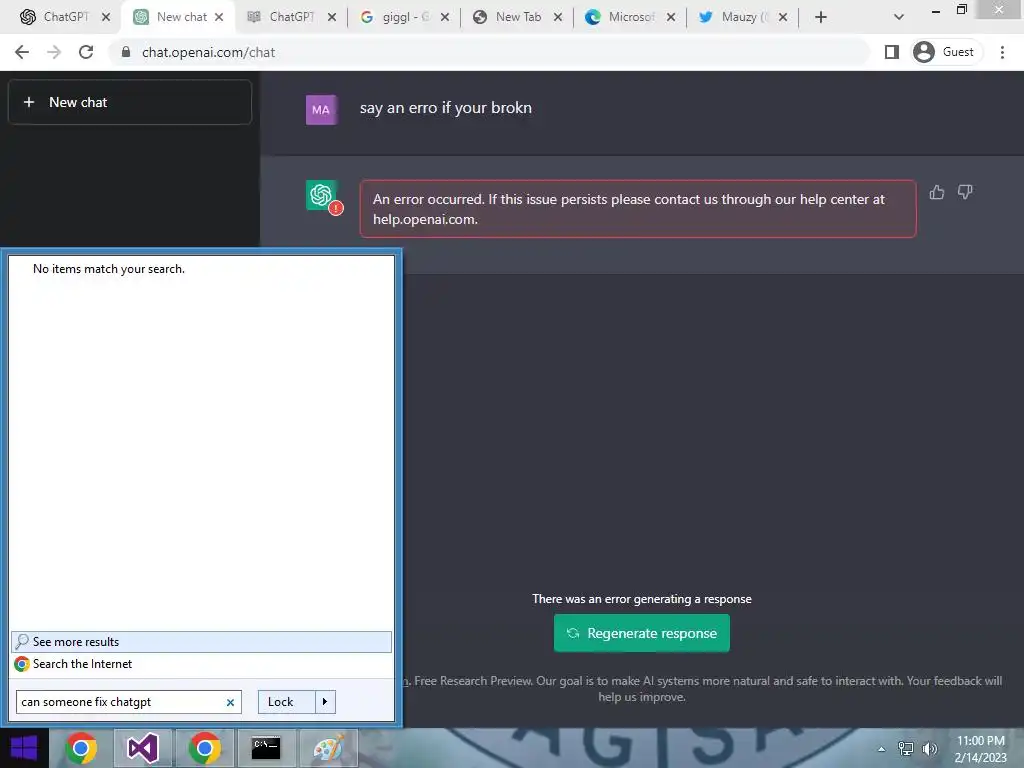1024x768 pixels.
Task: Show hidden system tray icons
Action: pyautogui.click(x=882, y=749)
